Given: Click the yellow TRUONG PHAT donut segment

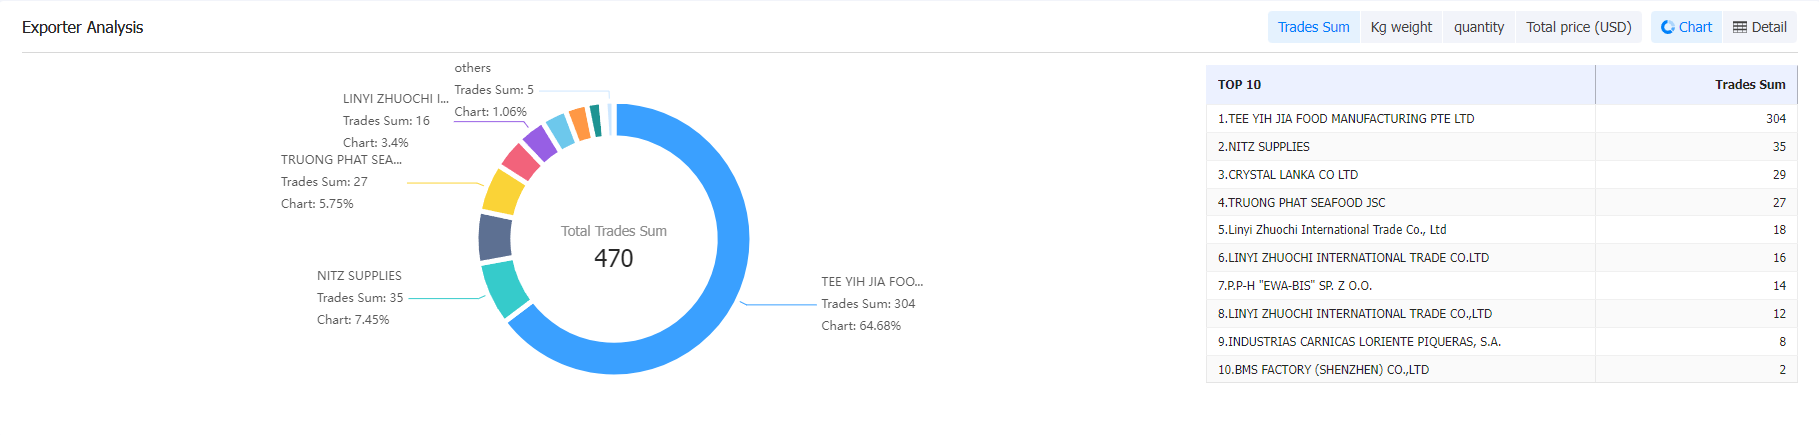Looking at the screenshot, I should coord(503,193).
